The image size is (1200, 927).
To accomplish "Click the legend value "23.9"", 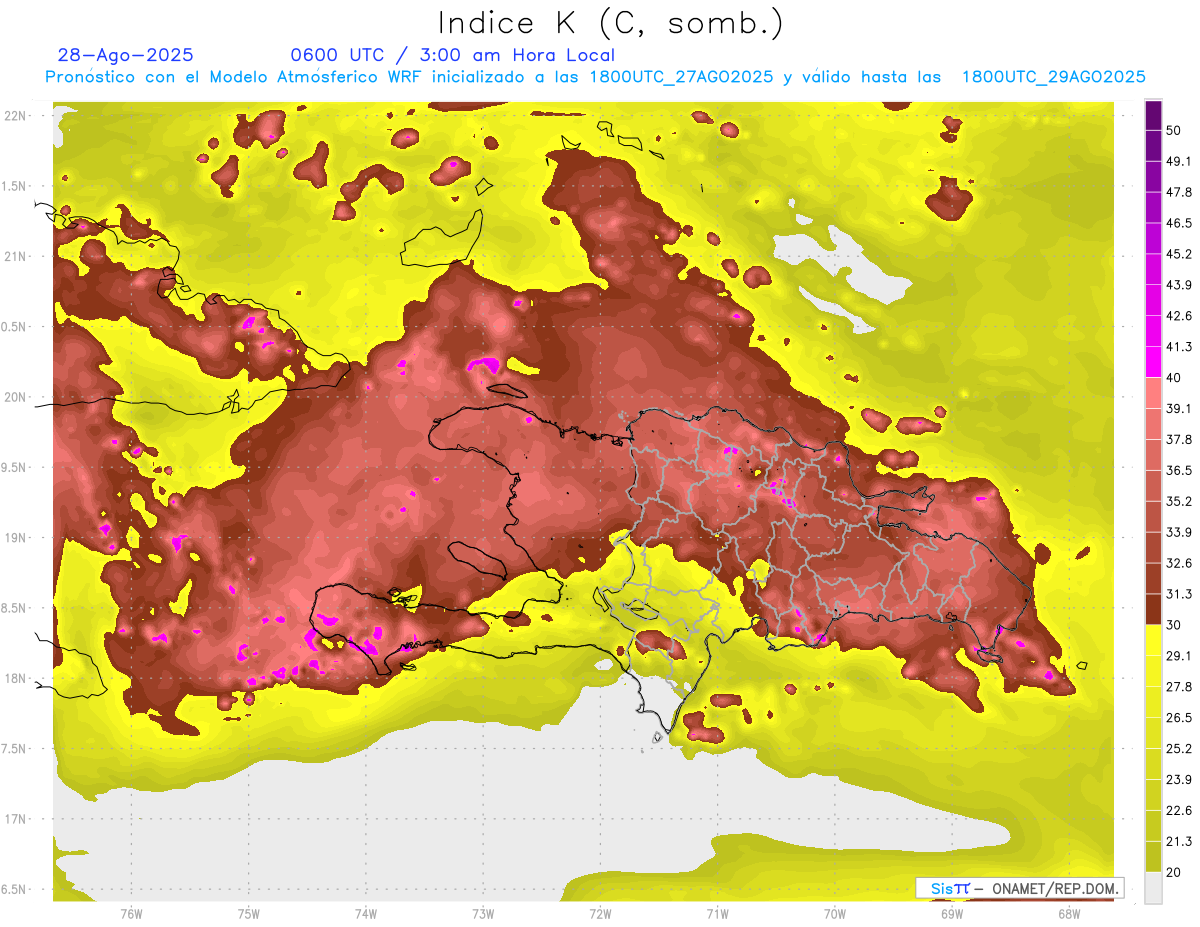I will pos(1179,780).
